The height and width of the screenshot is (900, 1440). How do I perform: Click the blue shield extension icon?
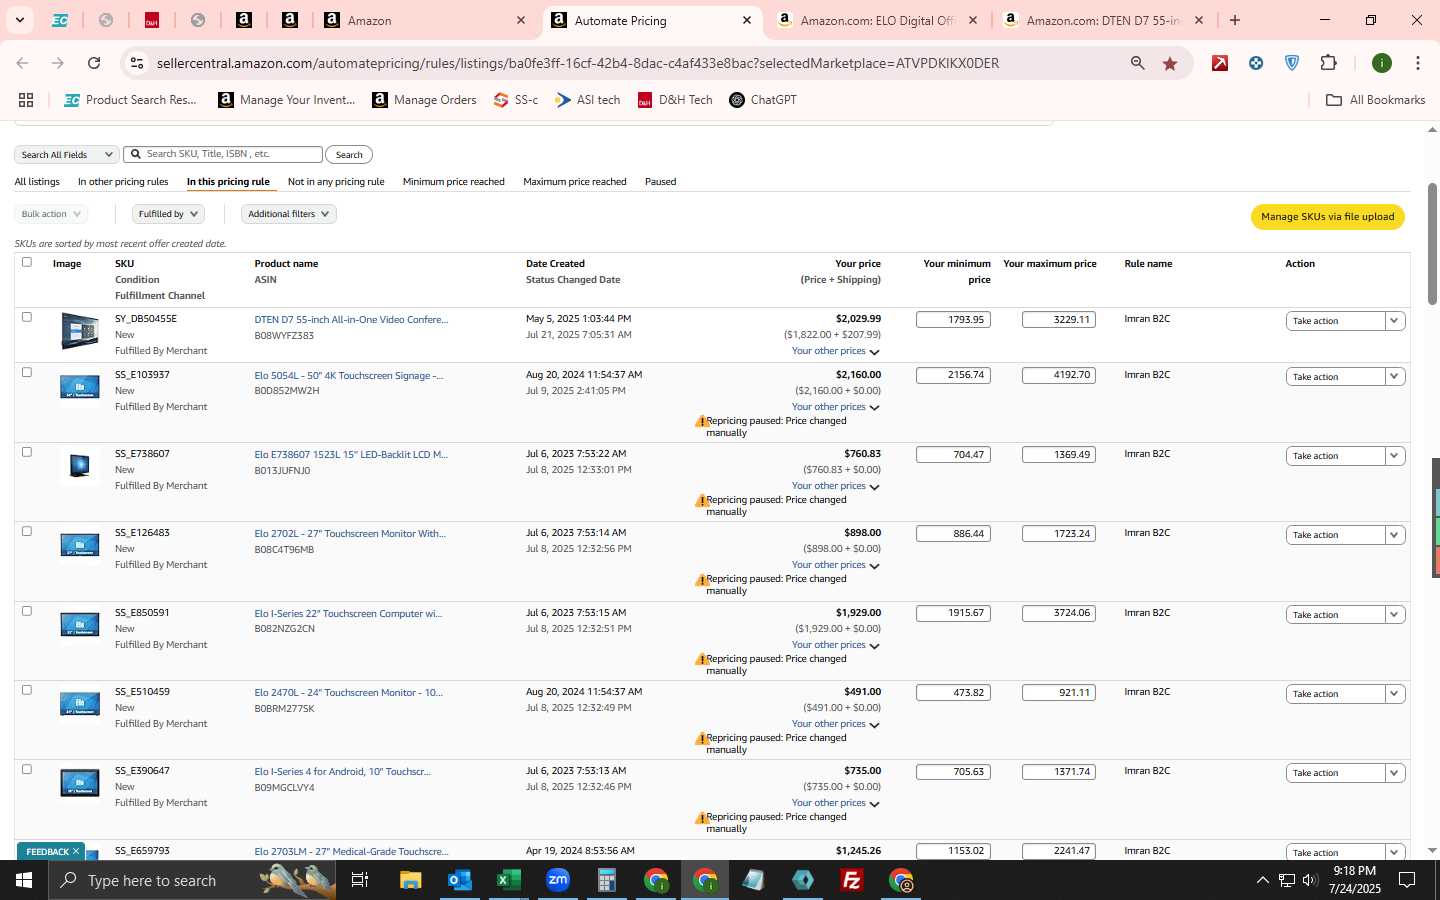click(x=1292, y=63)
